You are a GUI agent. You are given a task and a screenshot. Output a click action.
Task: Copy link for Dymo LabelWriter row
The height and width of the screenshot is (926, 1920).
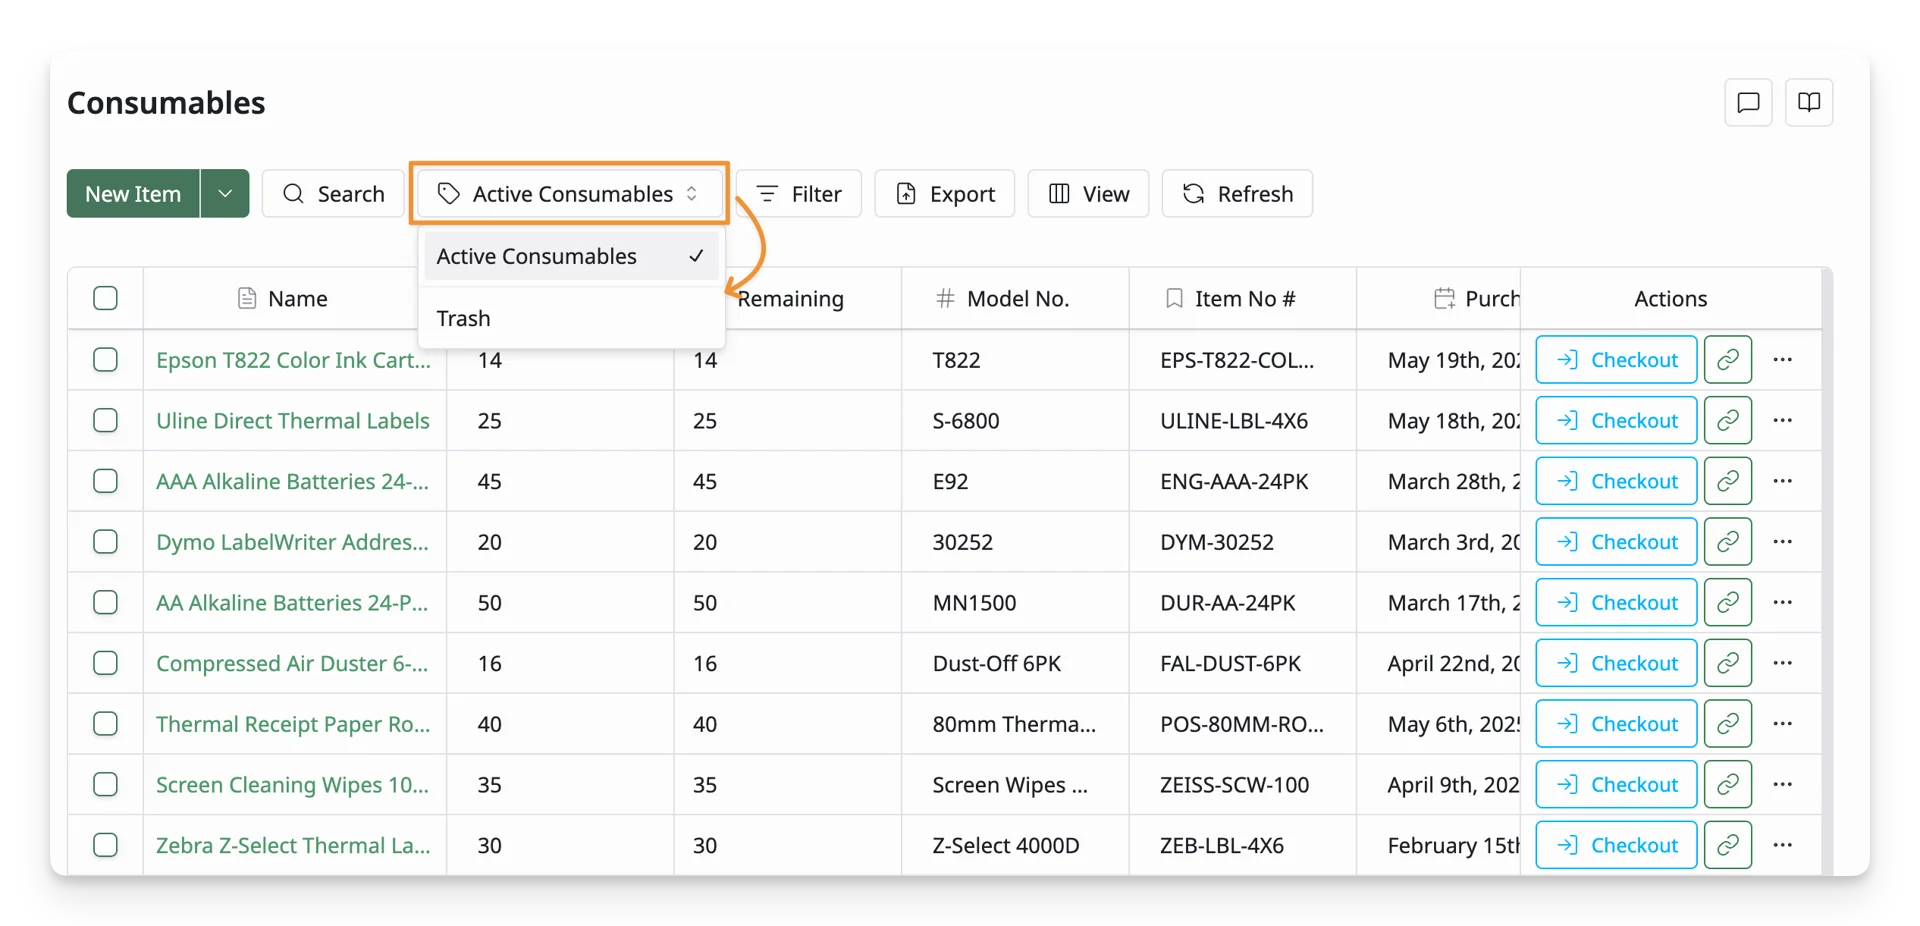click(1727, 542)
